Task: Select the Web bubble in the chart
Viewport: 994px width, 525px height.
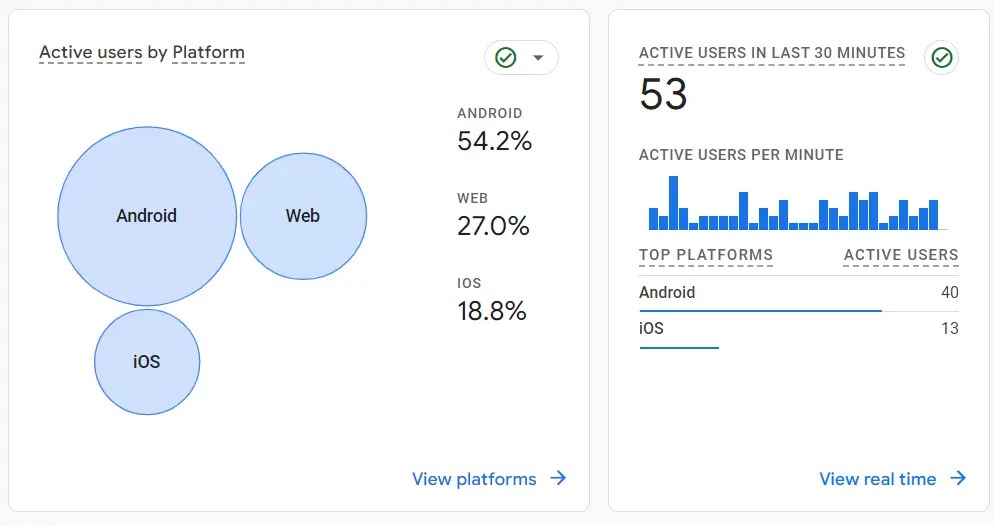Action: [303, 216]
